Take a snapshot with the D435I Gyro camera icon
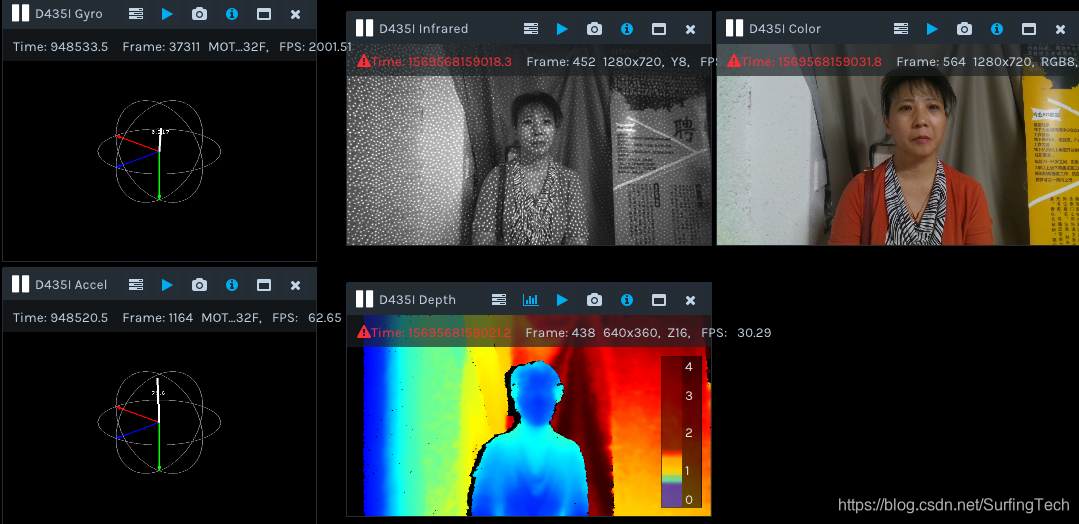The width and height of the screenshot is (1079, 524). pos(200,14)
